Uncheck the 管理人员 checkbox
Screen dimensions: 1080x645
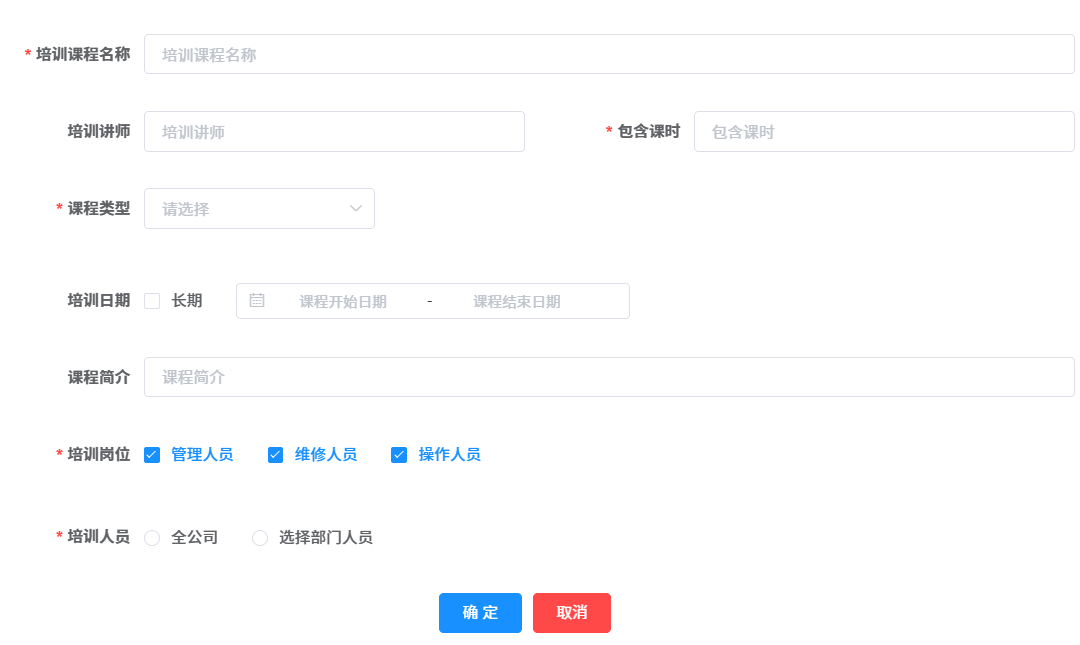(152, 455)
